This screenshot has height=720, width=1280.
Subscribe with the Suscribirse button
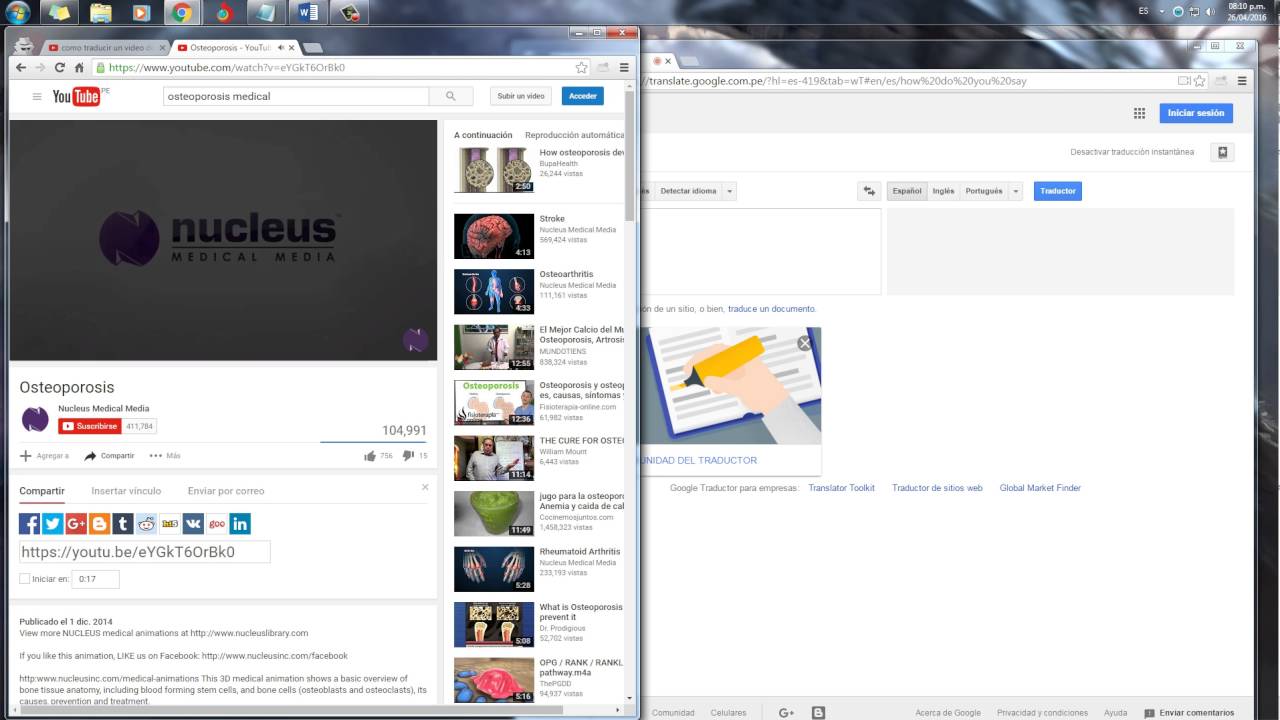point(89,426)
